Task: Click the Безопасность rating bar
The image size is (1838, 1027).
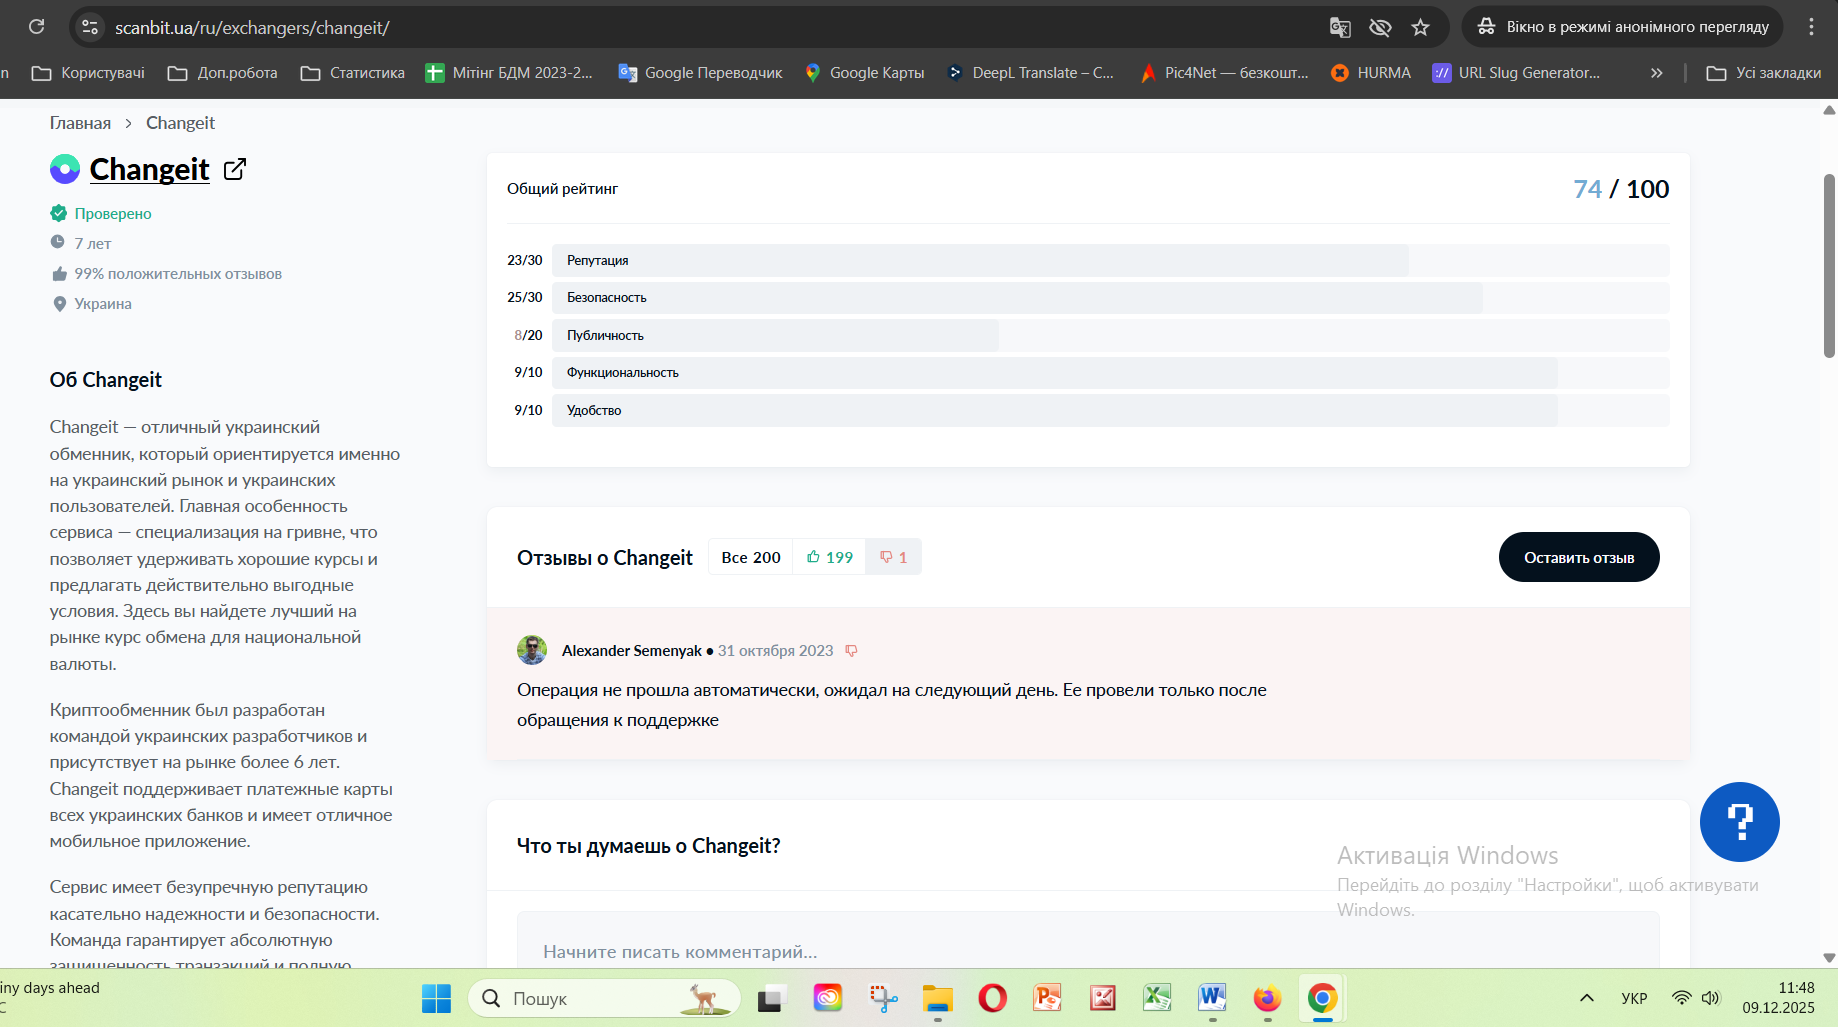Action: (x=1110, y=297)
